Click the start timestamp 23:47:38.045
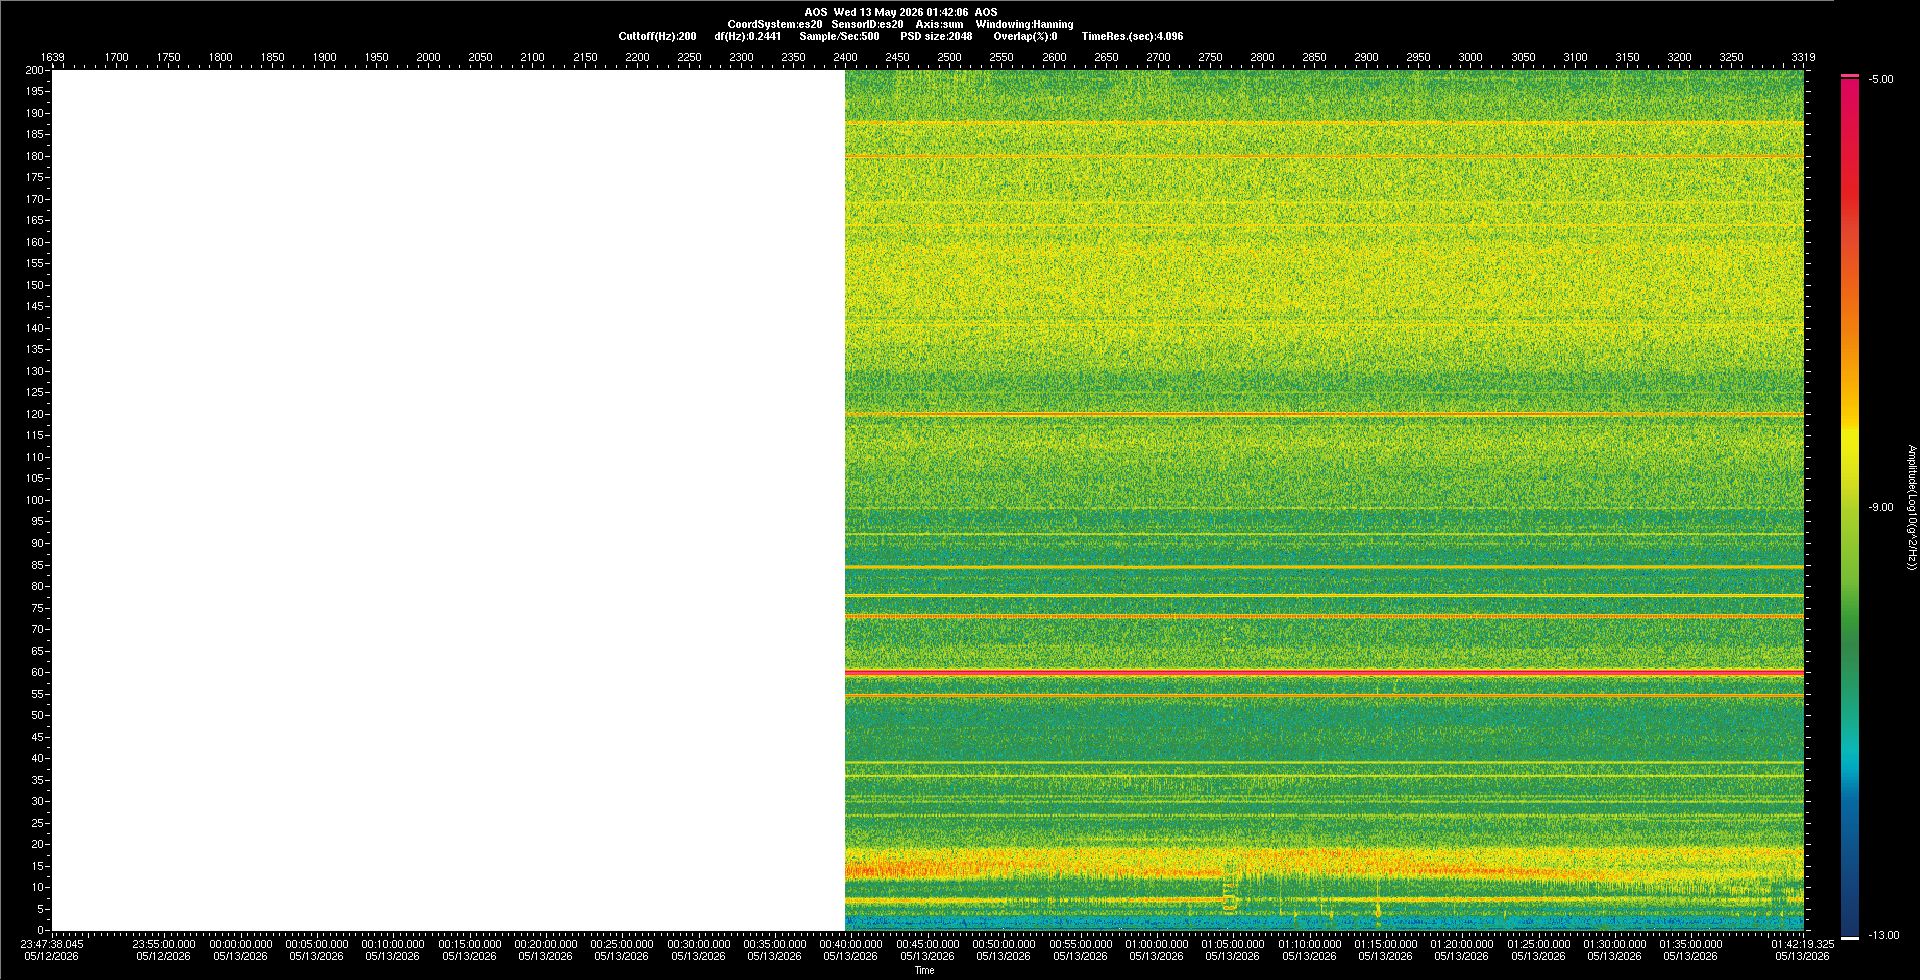Viewport: 1920px width, 980px height. (x=53, y=944)
